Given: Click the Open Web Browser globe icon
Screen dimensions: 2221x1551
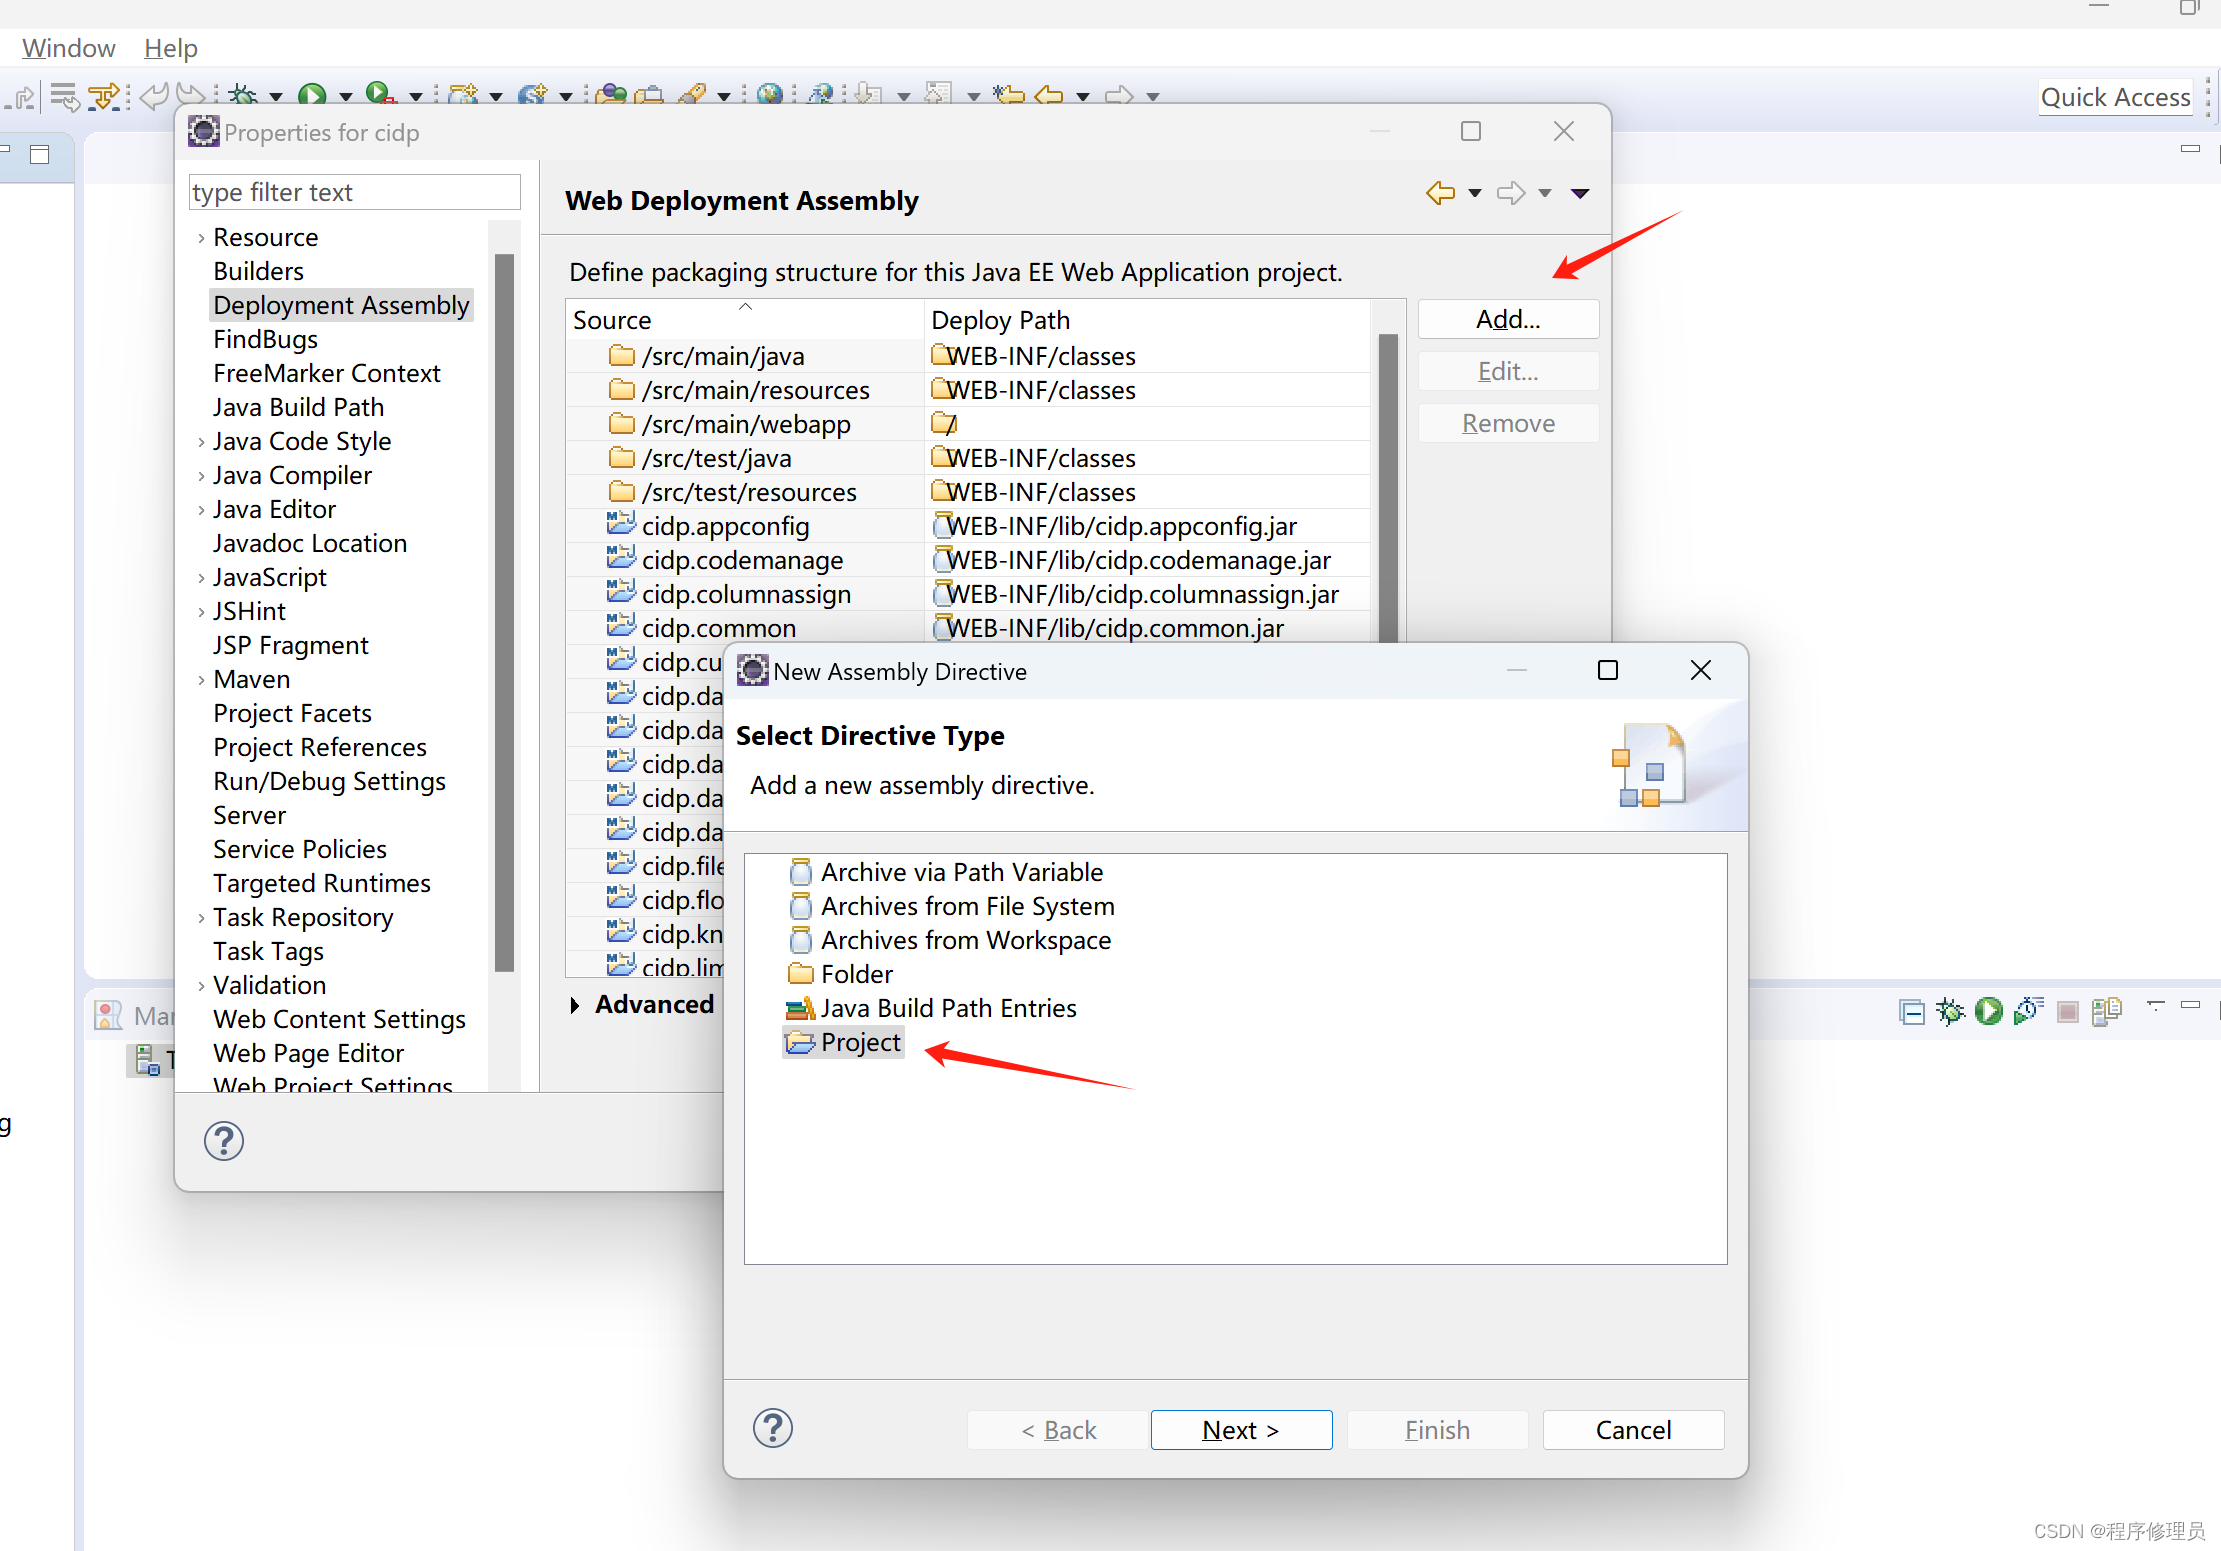Looking at the screenshot, I should click(770, 95).
